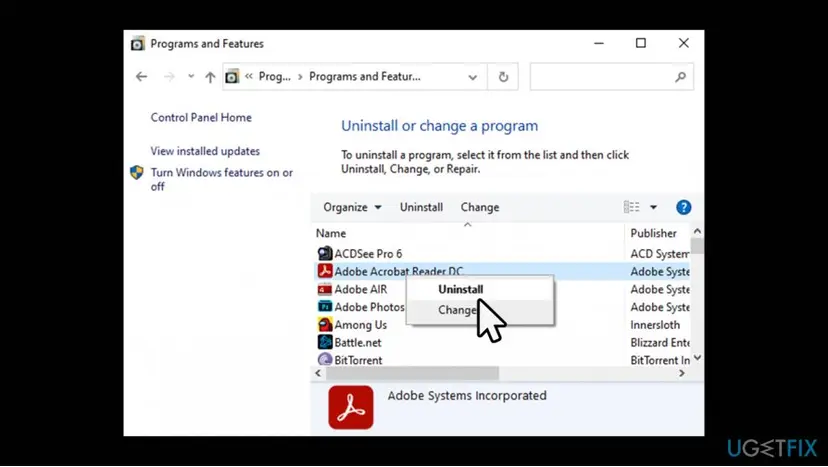Click the view layout icon
828x467 pixels.
point(632,207)
